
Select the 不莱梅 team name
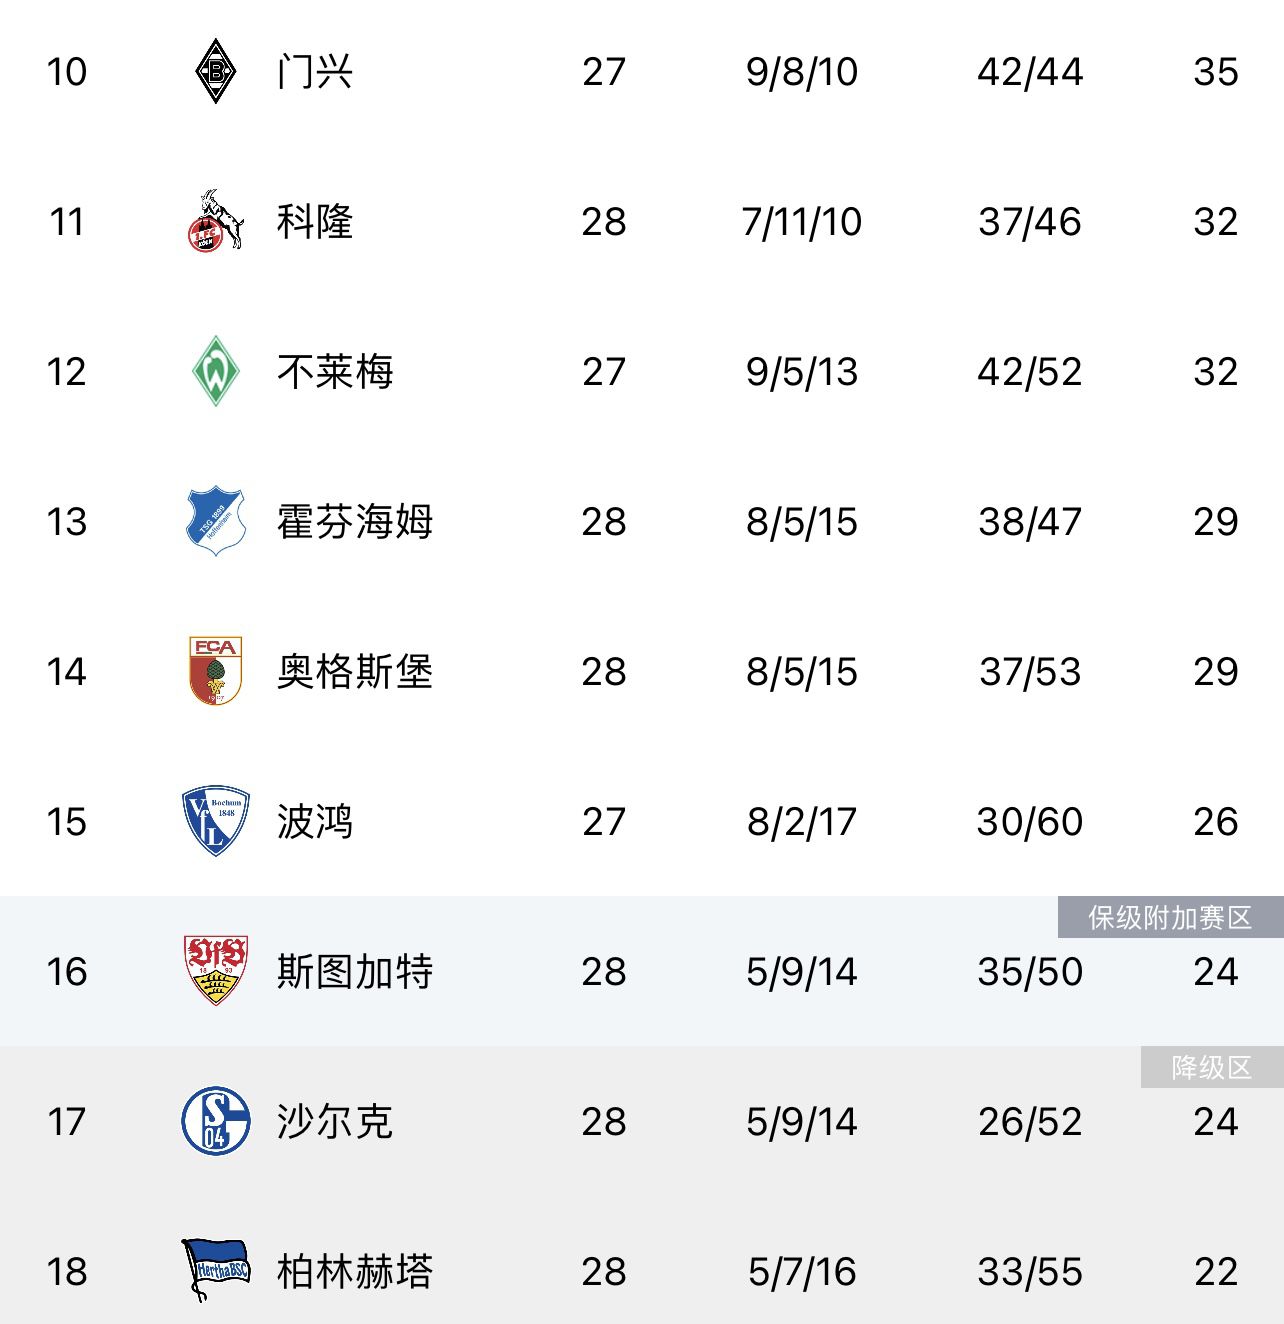pyautogui.click(x=335, y=372)
